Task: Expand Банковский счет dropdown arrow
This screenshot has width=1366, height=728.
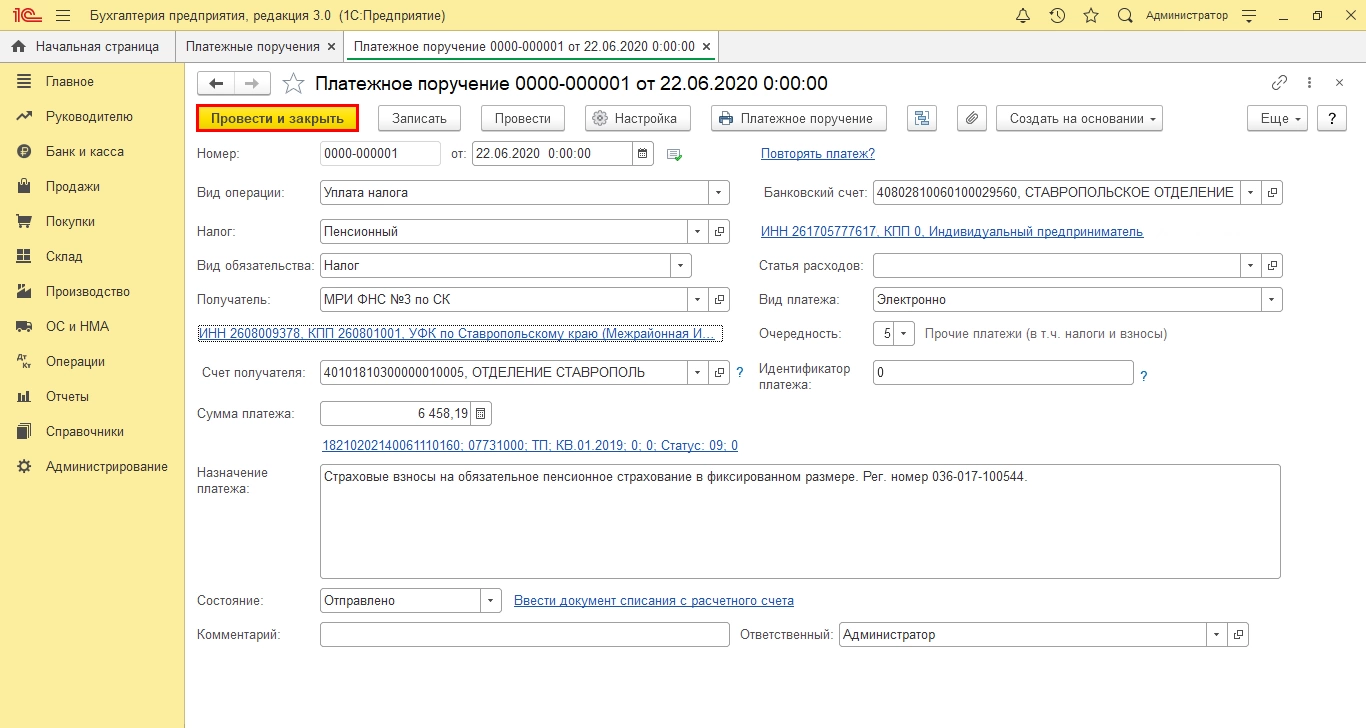Action: (1251, 192)
